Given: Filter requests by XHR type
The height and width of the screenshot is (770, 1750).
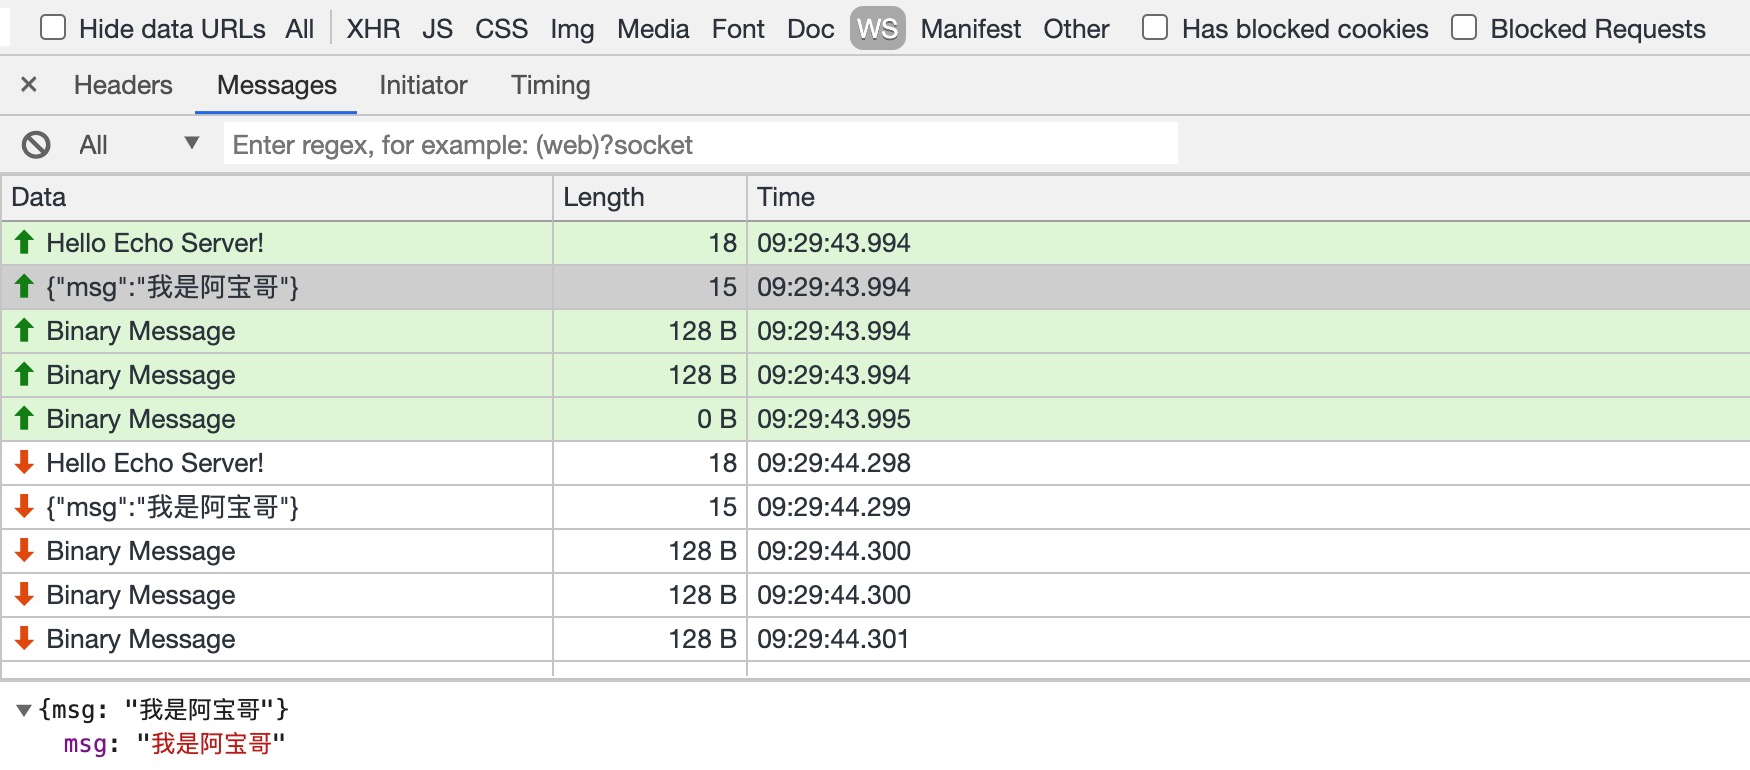Looking at the screenshot, I should coord(373,29).
